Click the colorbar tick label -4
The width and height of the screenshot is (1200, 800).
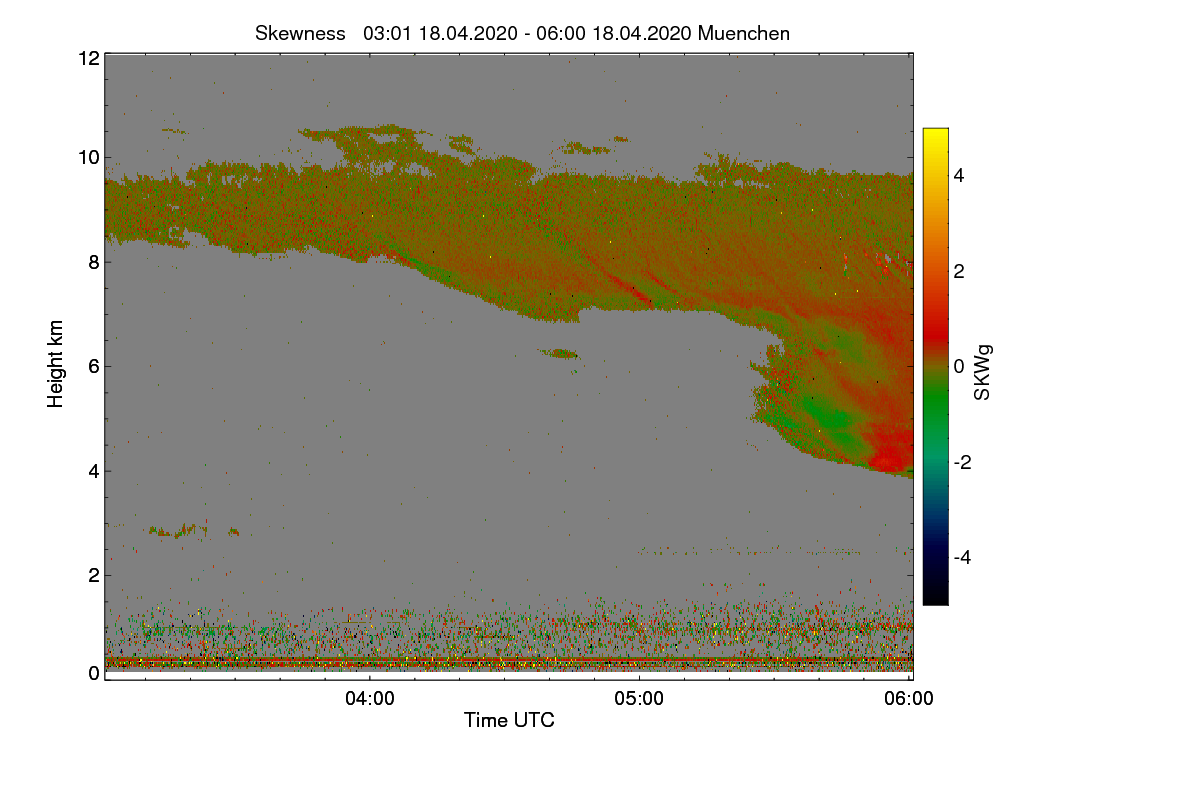pyautogui.click(x=962, y=557)
